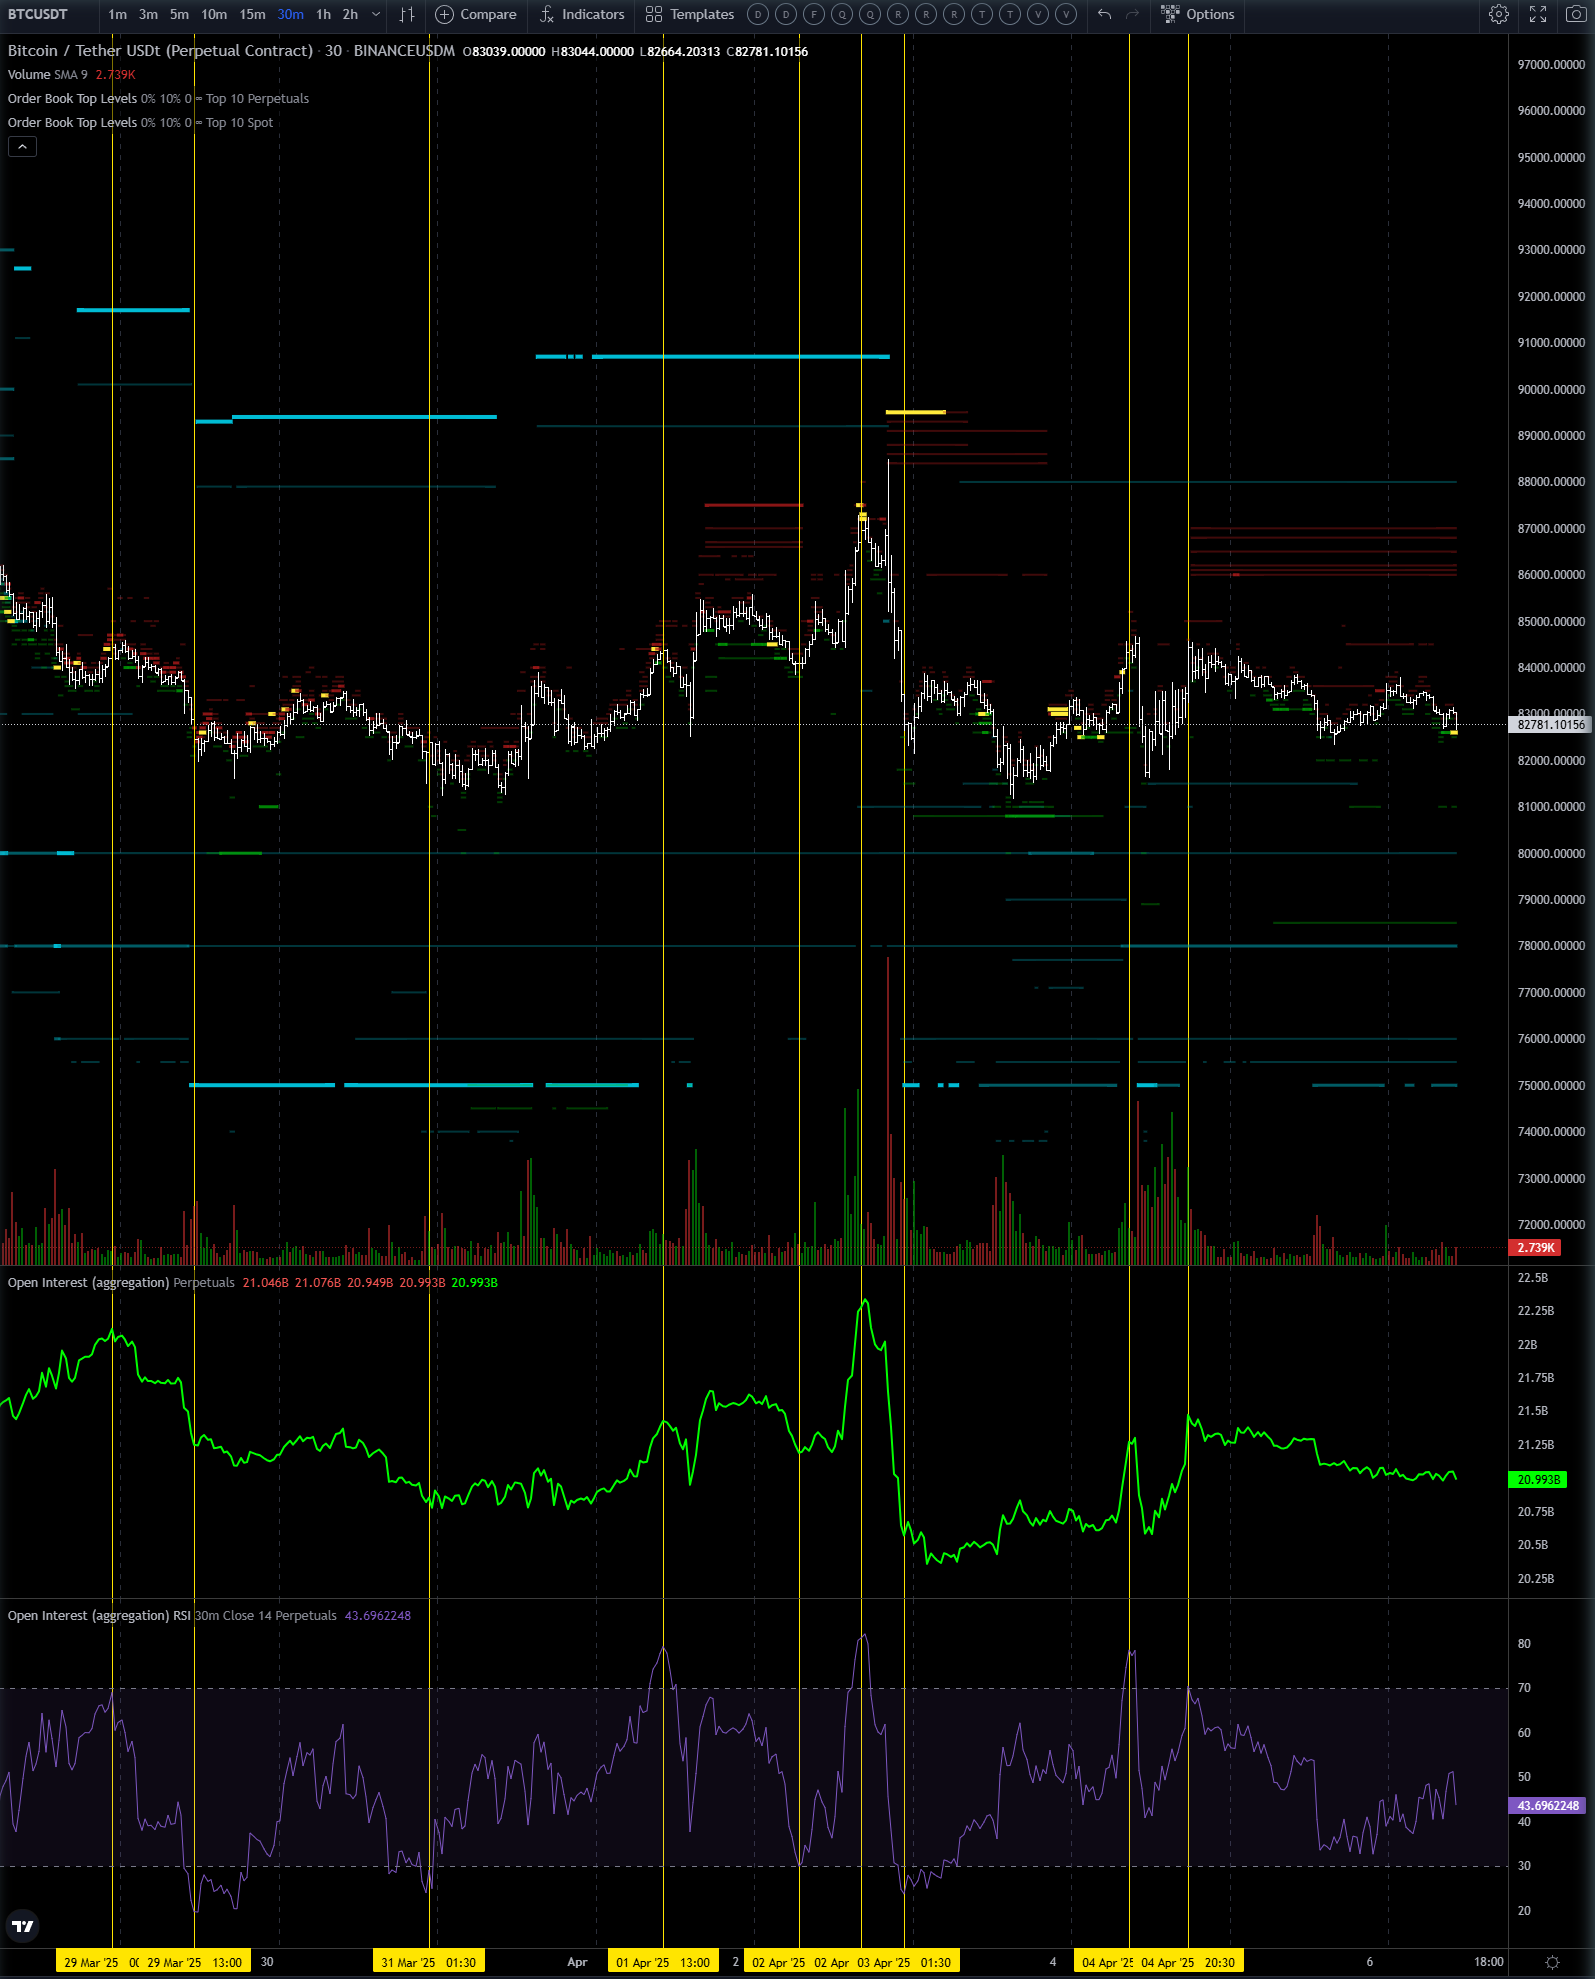Viewport: 1595px width, 1979px height.
Task: Click the 18:00 time axis label
Action: [x=1488, y=1962]
